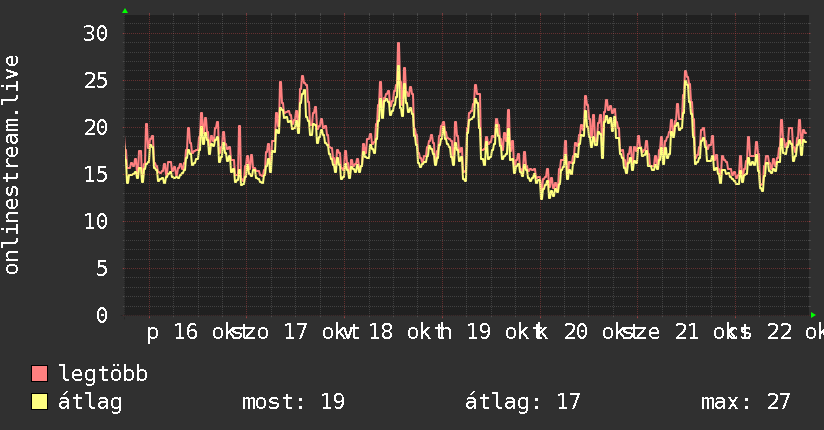The image size is (824, 430).
Task: Click the y-axis label 15
Action: (x=95, y=174)
